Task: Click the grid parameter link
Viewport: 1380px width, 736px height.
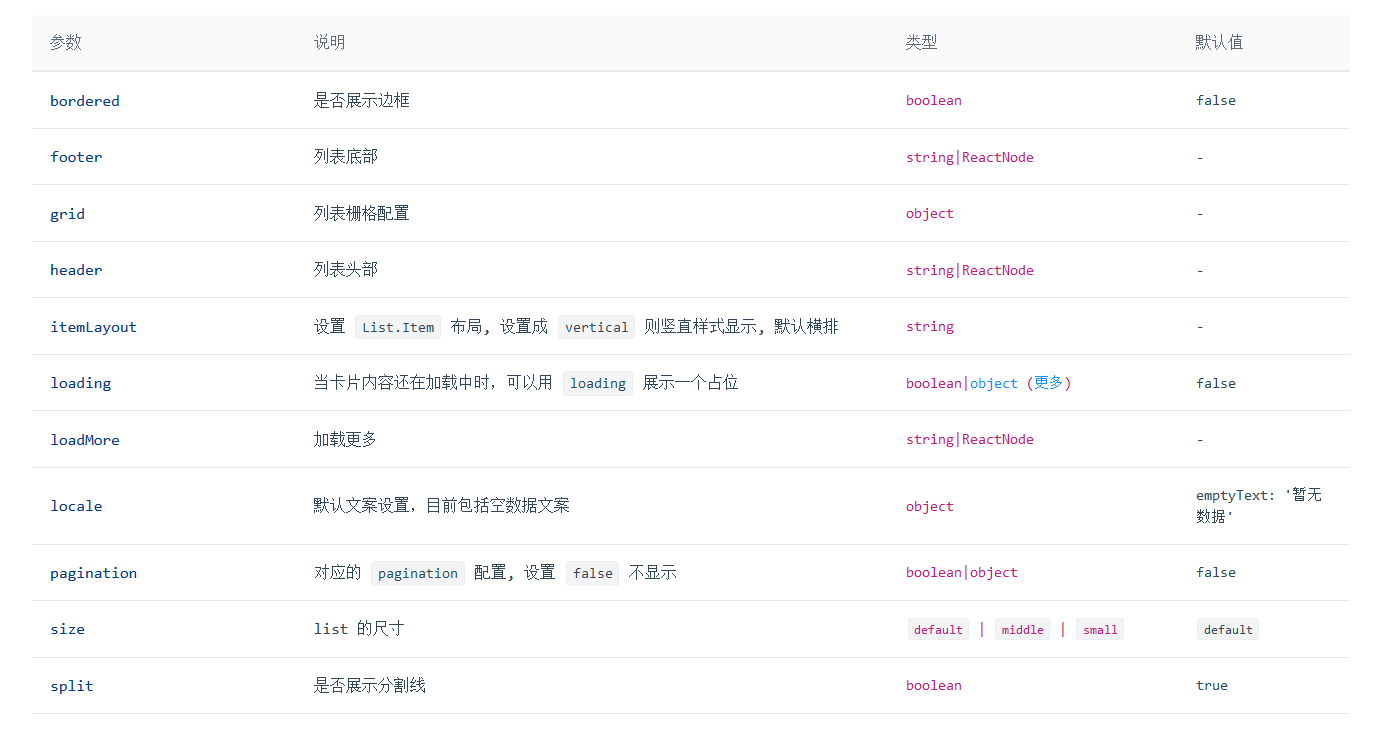Action: 67,213
